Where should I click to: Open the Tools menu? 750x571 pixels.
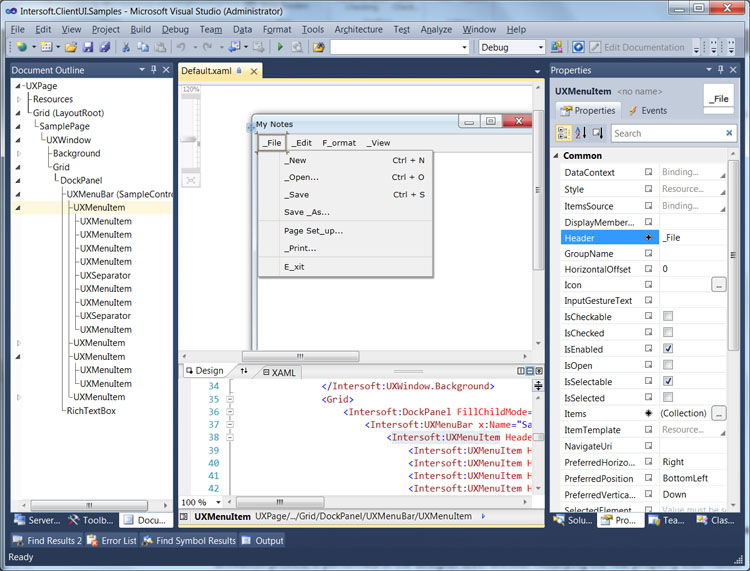313,30
